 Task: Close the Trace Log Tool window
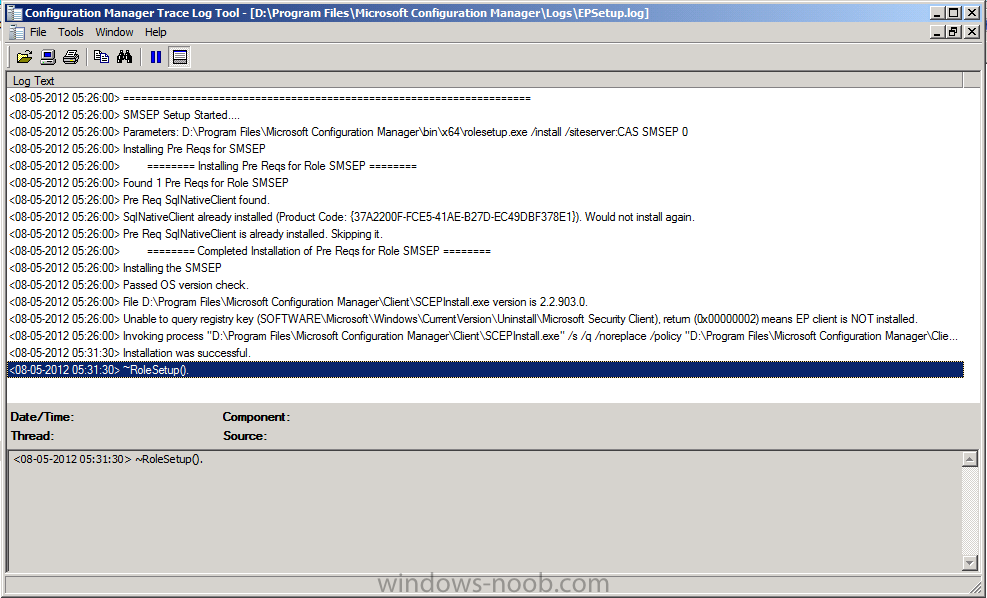[972, 13]
